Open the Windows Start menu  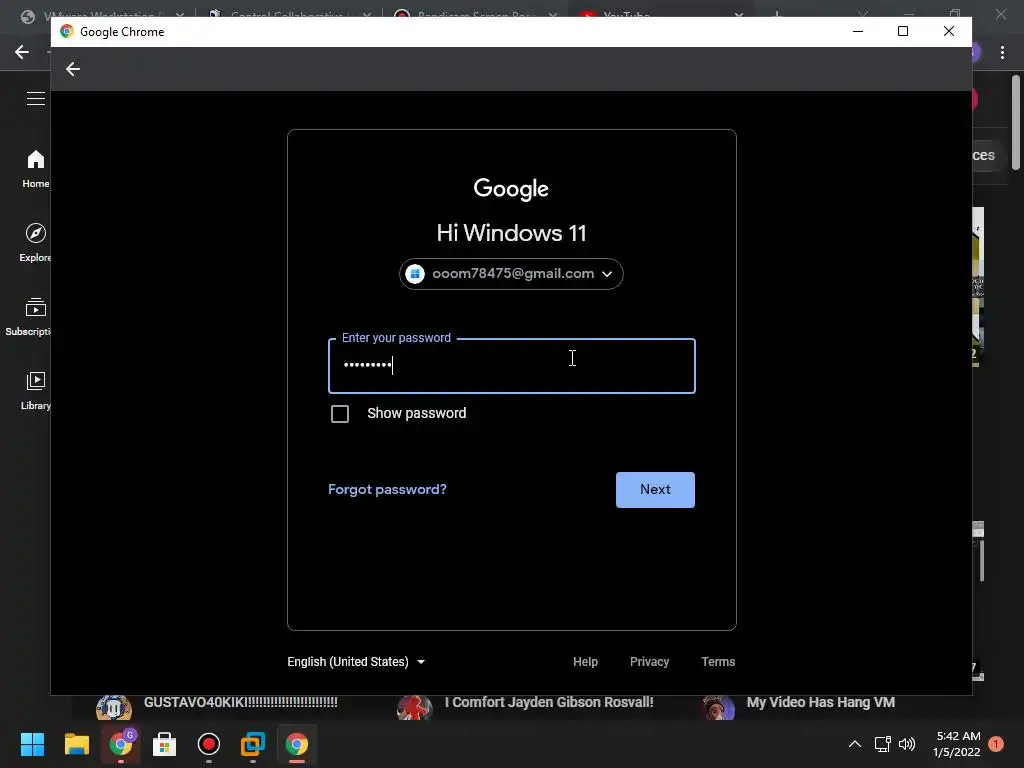(x=32, y=744)
